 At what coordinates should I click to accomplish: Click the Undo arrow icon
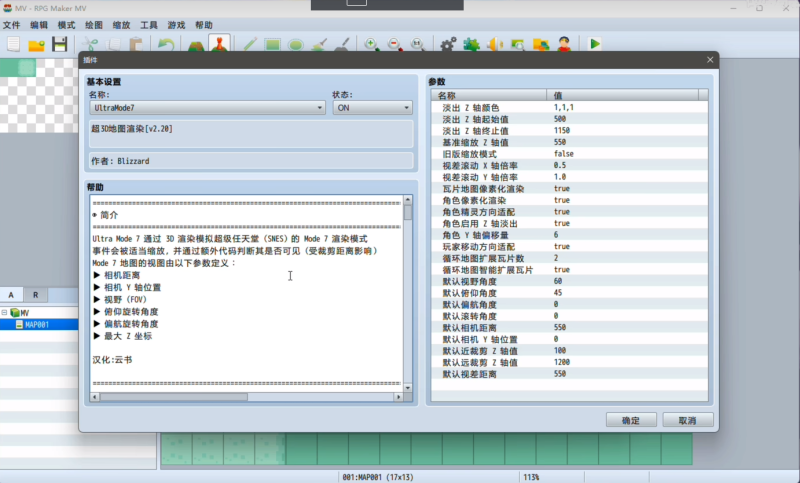[x=166, y=44]
